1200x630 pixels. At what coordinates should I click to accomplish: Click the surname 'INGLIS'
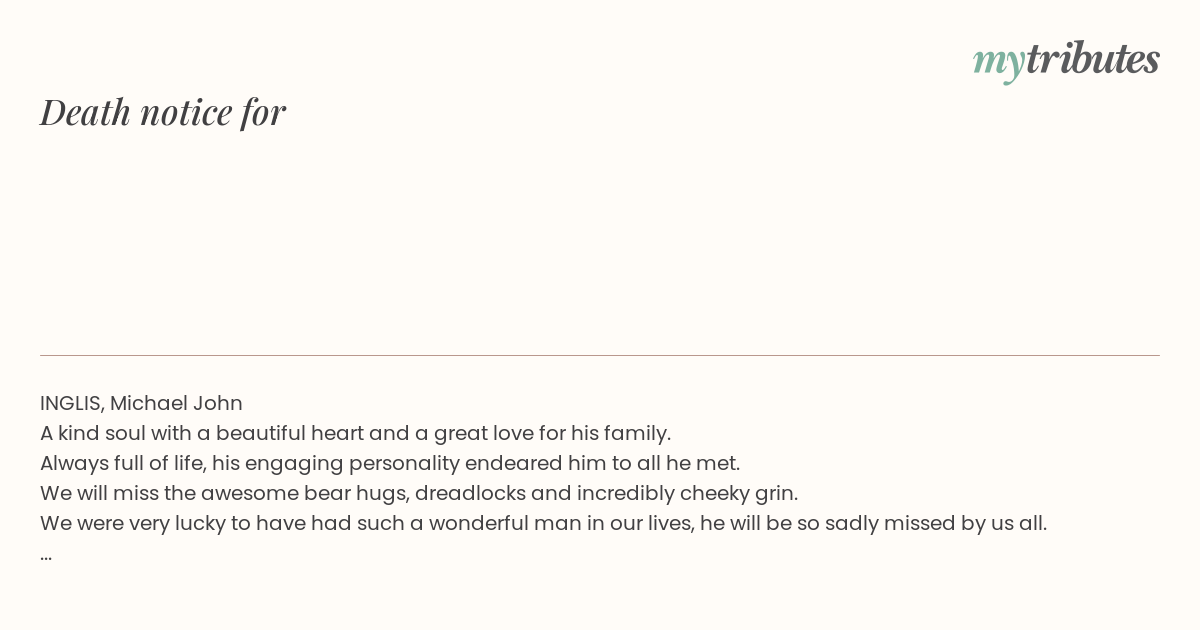point(72,403)
